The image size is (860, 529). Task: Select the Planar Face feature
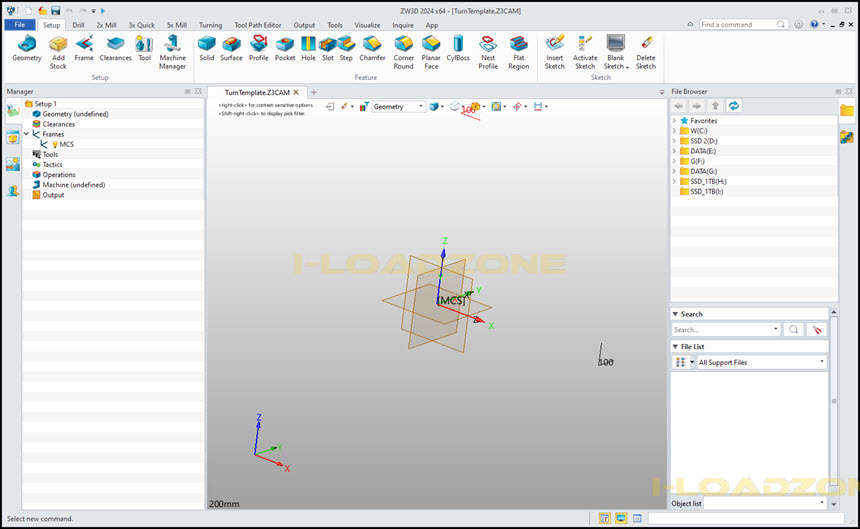pos(431,53)
